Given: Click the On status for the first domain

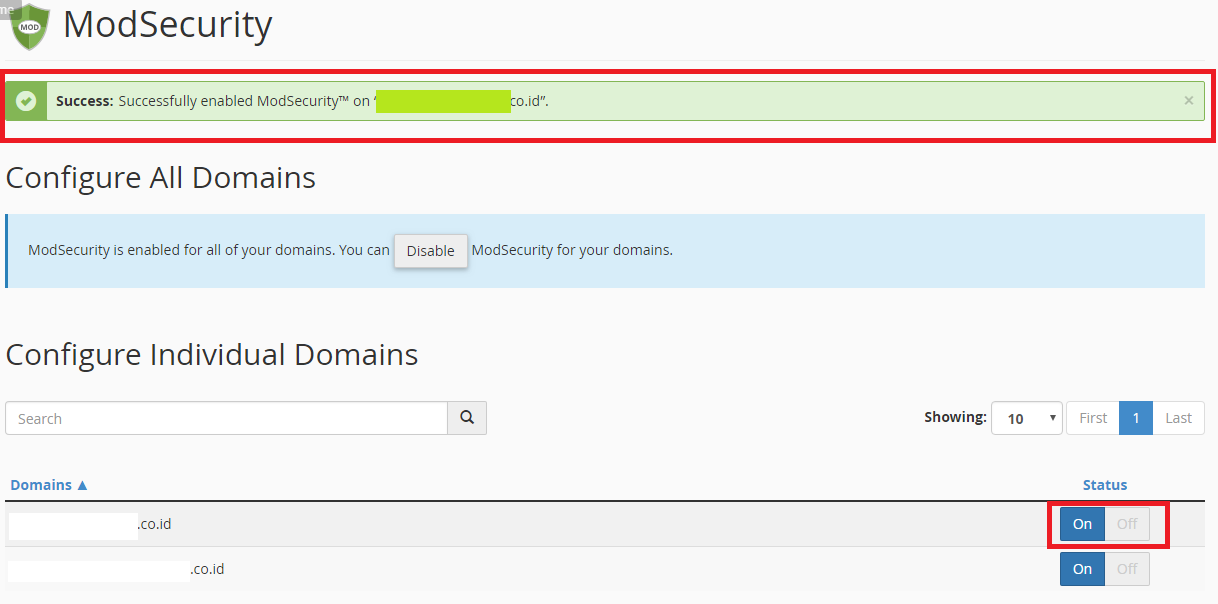Looking at the screenshot, I should (1081, 523).
